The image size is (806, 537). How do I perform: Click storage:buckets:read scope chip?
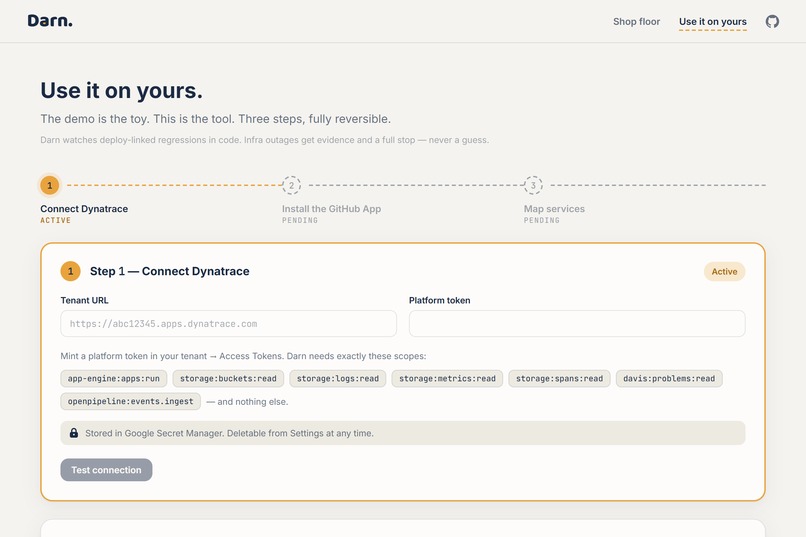[x=228, y=379]
